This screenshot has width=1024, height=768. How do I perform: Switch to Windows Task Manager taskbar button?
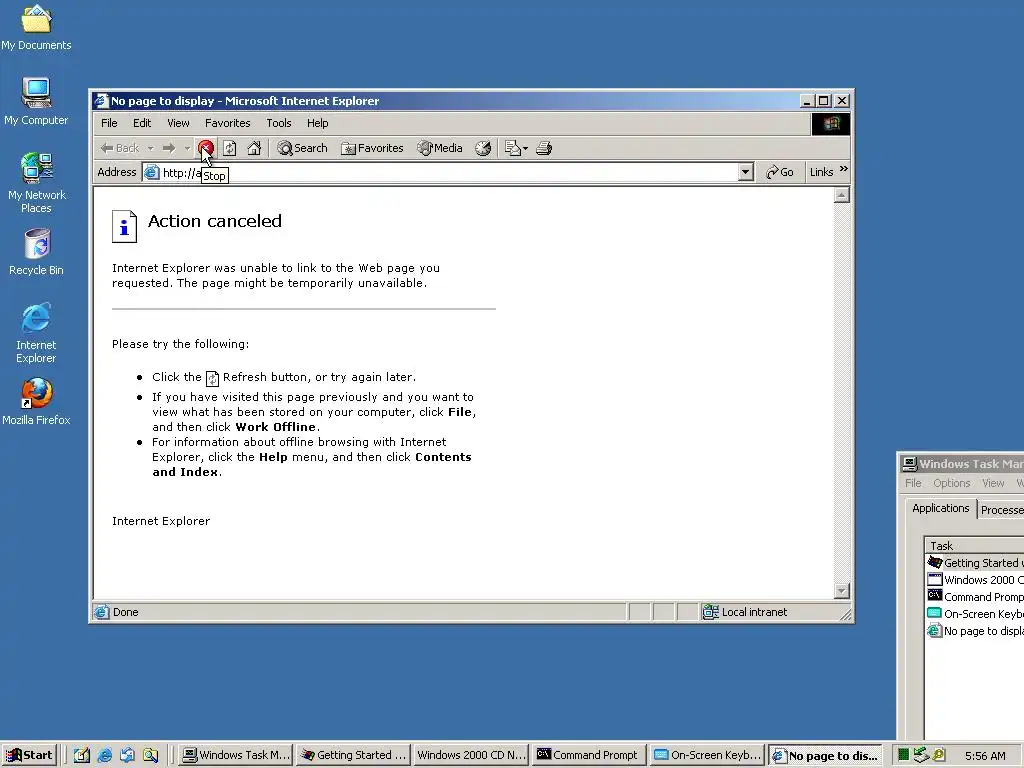[x=236, y=755]
